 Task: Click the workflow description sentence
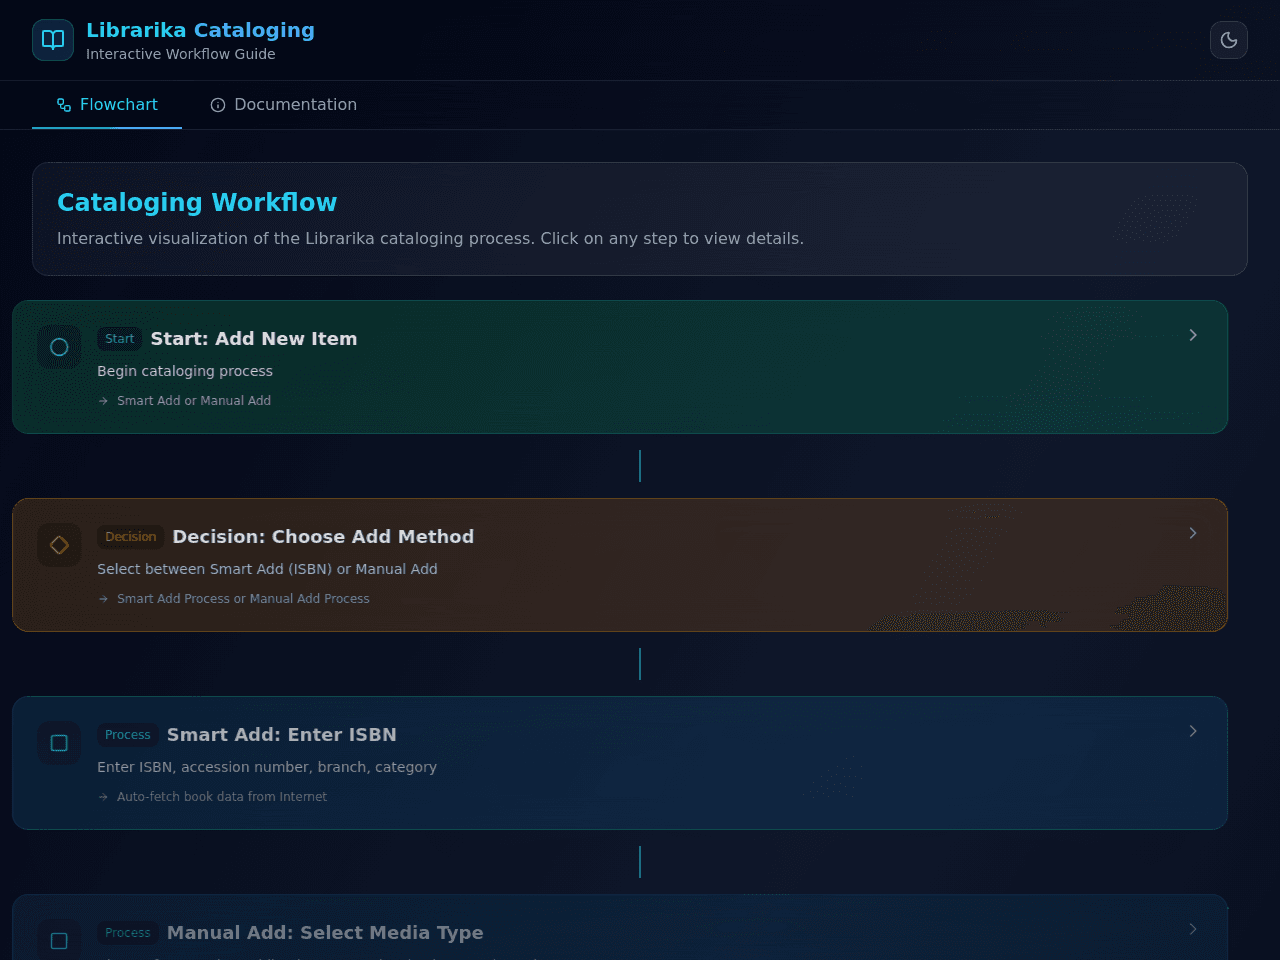point(430,239)
